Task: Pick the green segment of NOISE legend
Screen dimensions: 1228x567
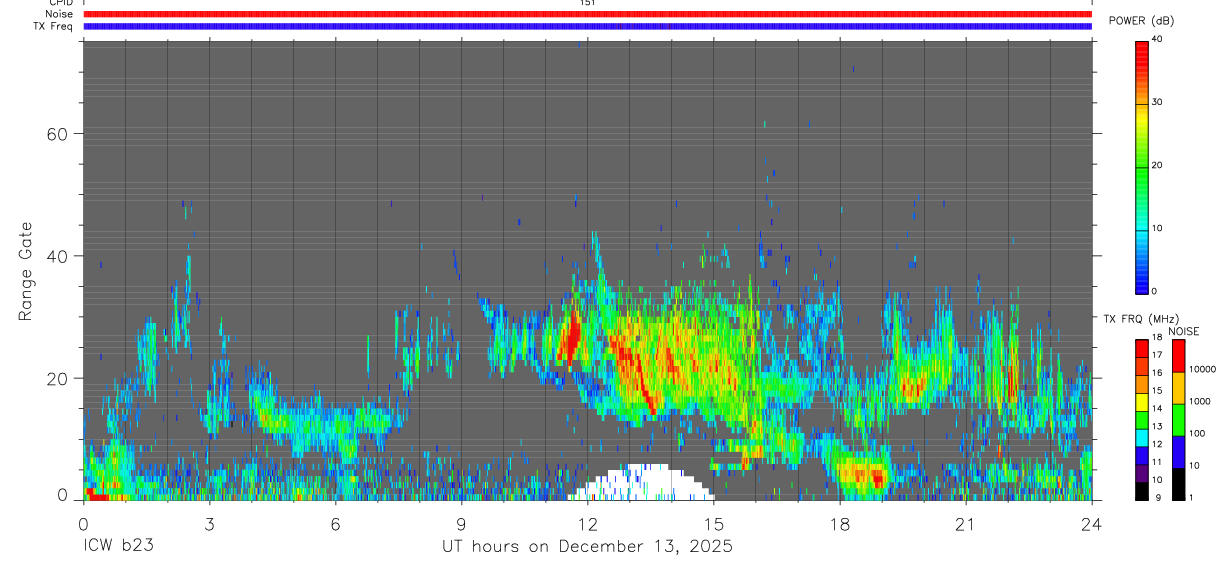Action: (x=1178, y=420)
